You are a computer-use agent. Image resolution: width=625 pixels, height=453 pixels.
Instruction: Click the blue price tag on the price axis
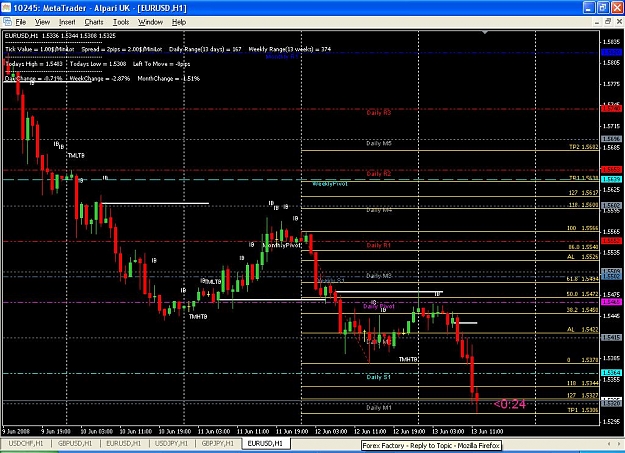tap(611, 52)
